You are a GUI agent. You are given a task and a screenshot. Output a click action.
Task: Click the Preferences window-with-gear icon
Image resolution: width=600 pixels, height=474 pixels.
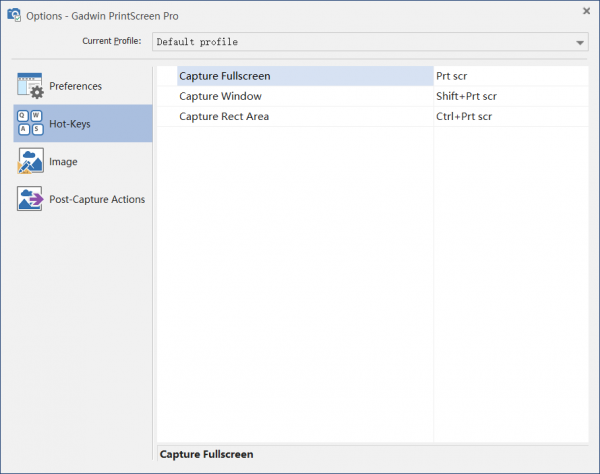[30, 85]
